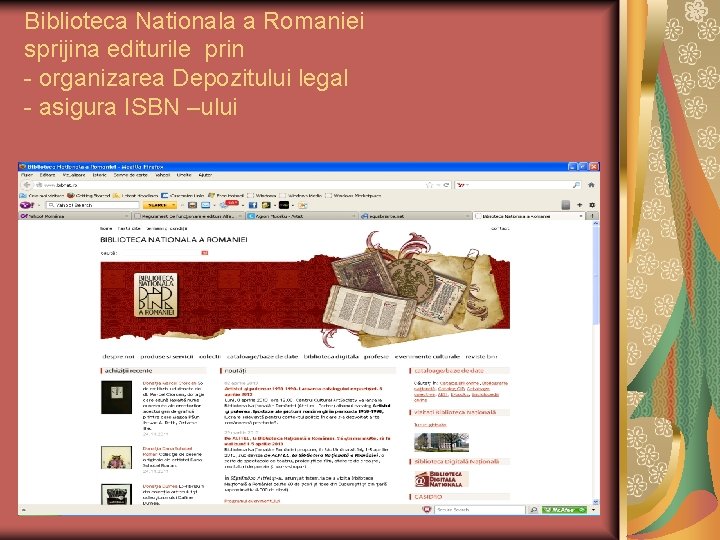Open the Free Hotmail bookmark

click(226, 196)
